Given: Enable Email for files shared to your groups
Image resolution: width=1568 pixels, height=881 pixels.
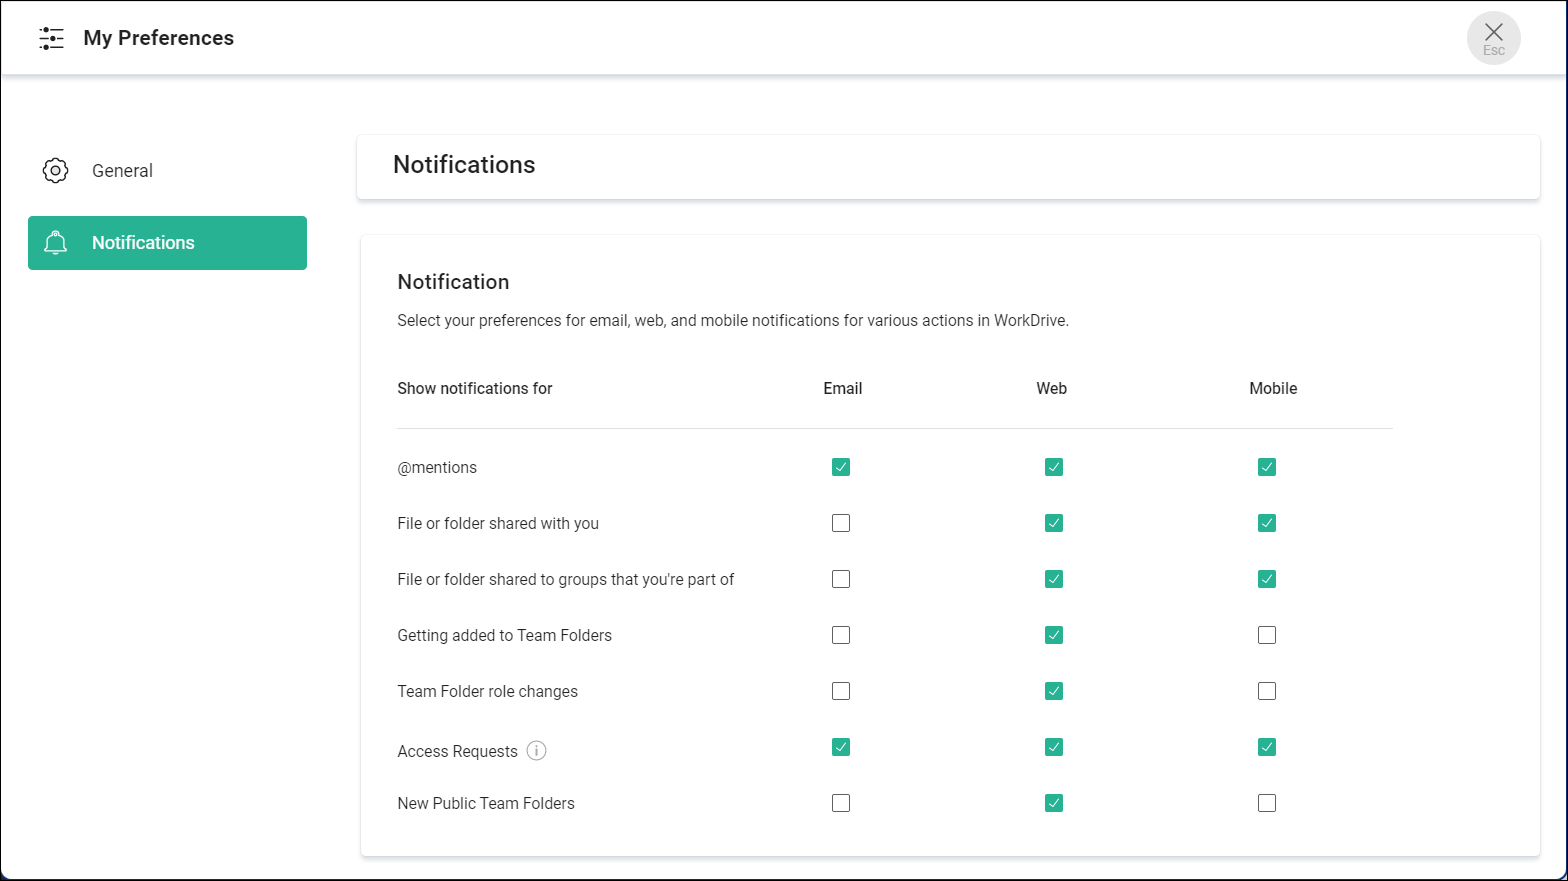Looking at the screenshot, I should click(x=841, y=579).
